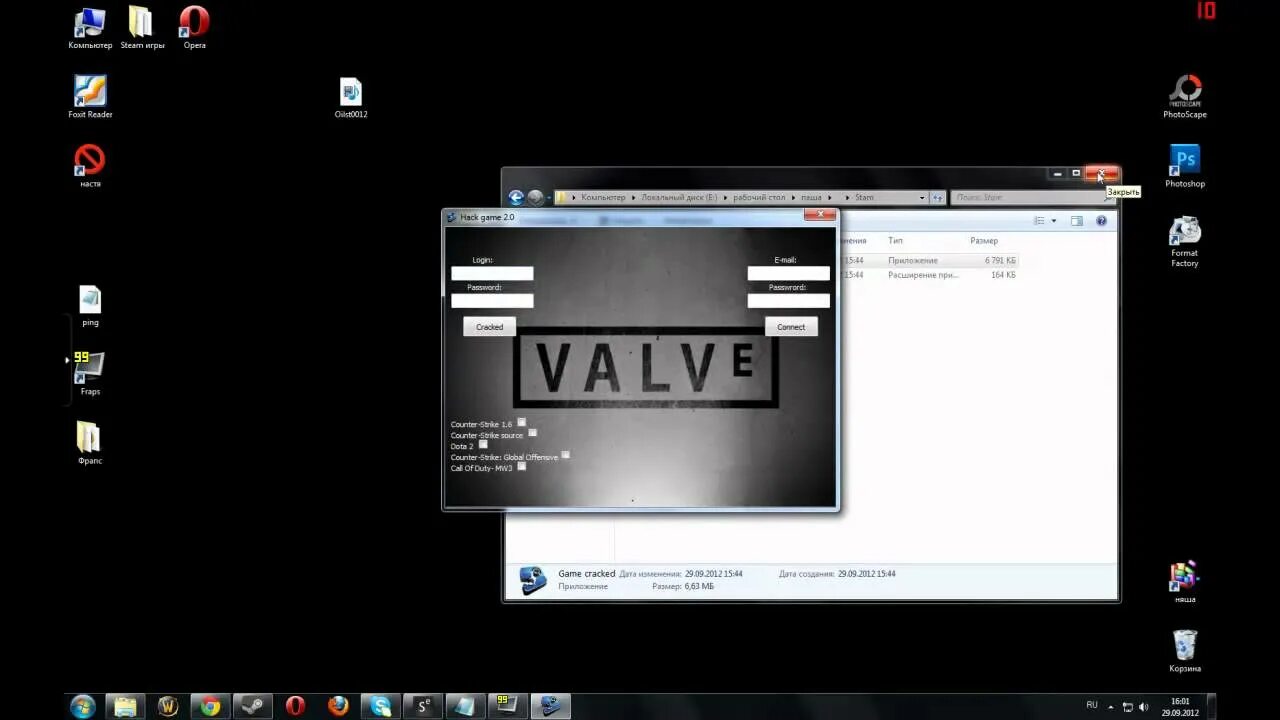This screenshot has height=720, width=1280.
Task: Enable the Dota 2 checkbox
Action: coord(483,444)
